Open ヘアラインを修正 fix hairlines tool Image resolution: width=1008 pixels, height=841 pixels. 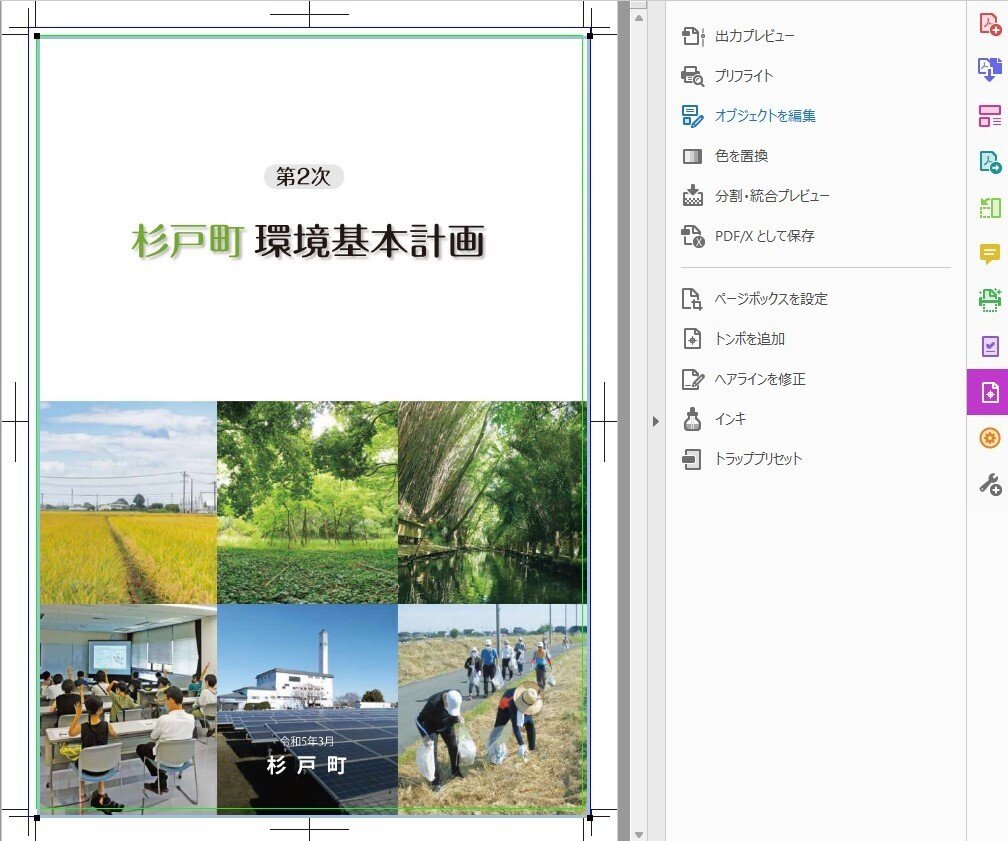point(744,379)
